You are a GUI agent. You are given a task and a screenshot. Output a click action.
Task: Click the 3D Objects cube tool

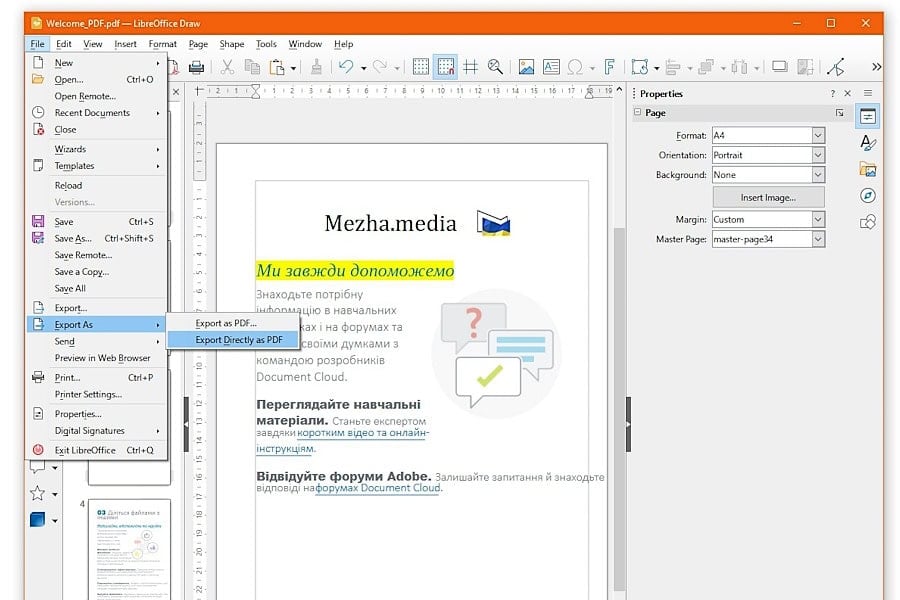pos(37,519)
